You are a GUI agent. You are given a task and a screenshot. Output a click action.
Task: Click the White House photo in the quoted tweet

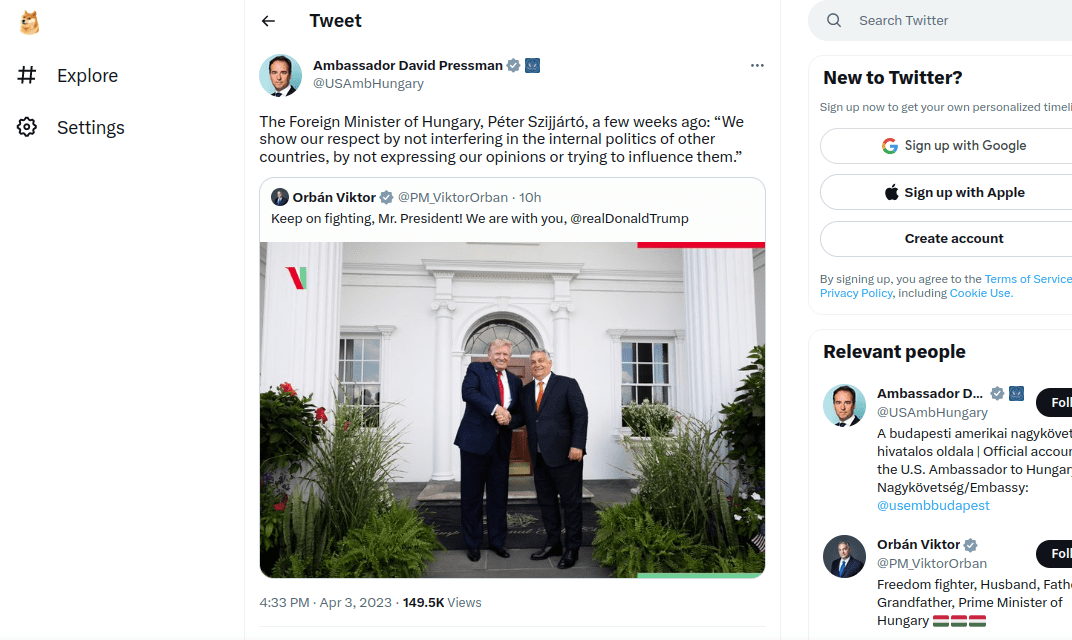[x=512, y=410]
